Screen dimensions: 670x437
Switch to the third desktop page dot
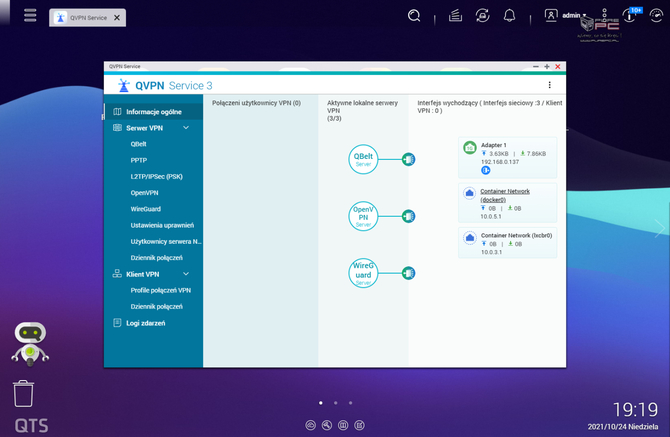click(350, 403)
